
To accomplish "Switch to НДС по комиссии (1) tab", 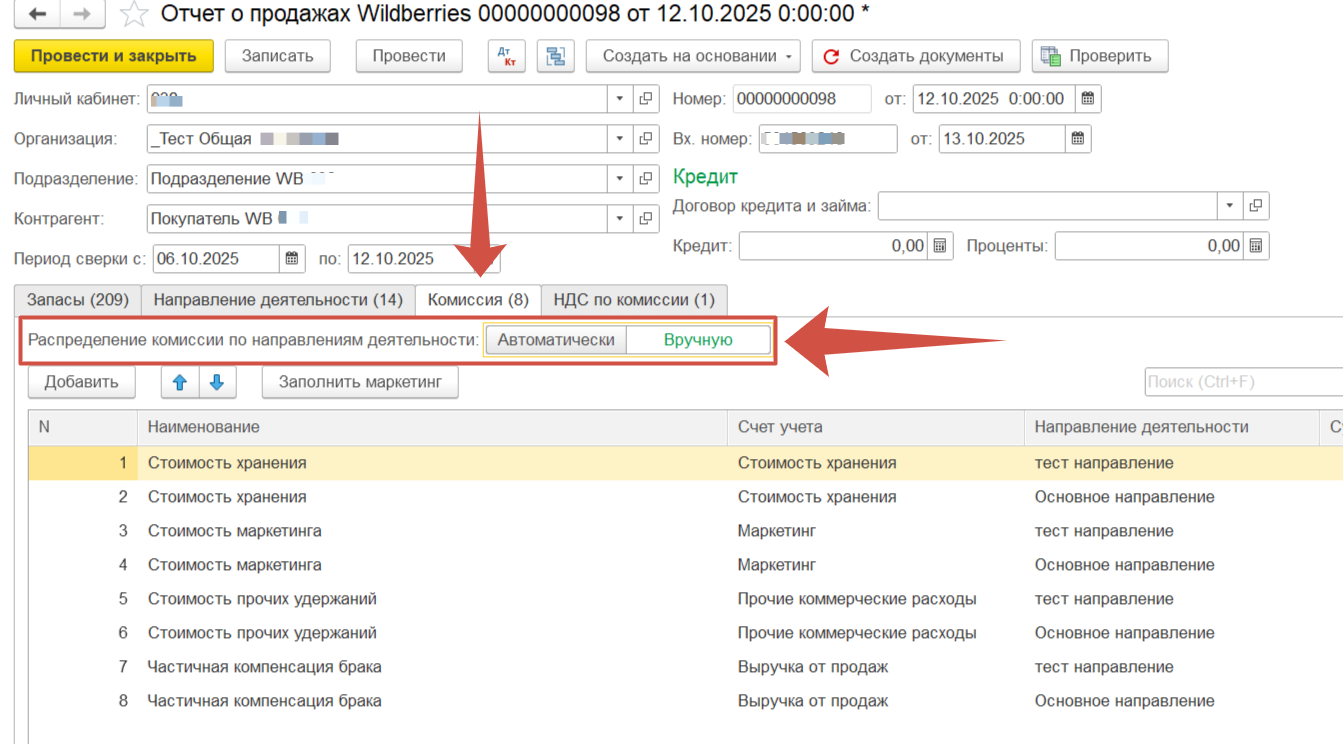I will (634, 300).
